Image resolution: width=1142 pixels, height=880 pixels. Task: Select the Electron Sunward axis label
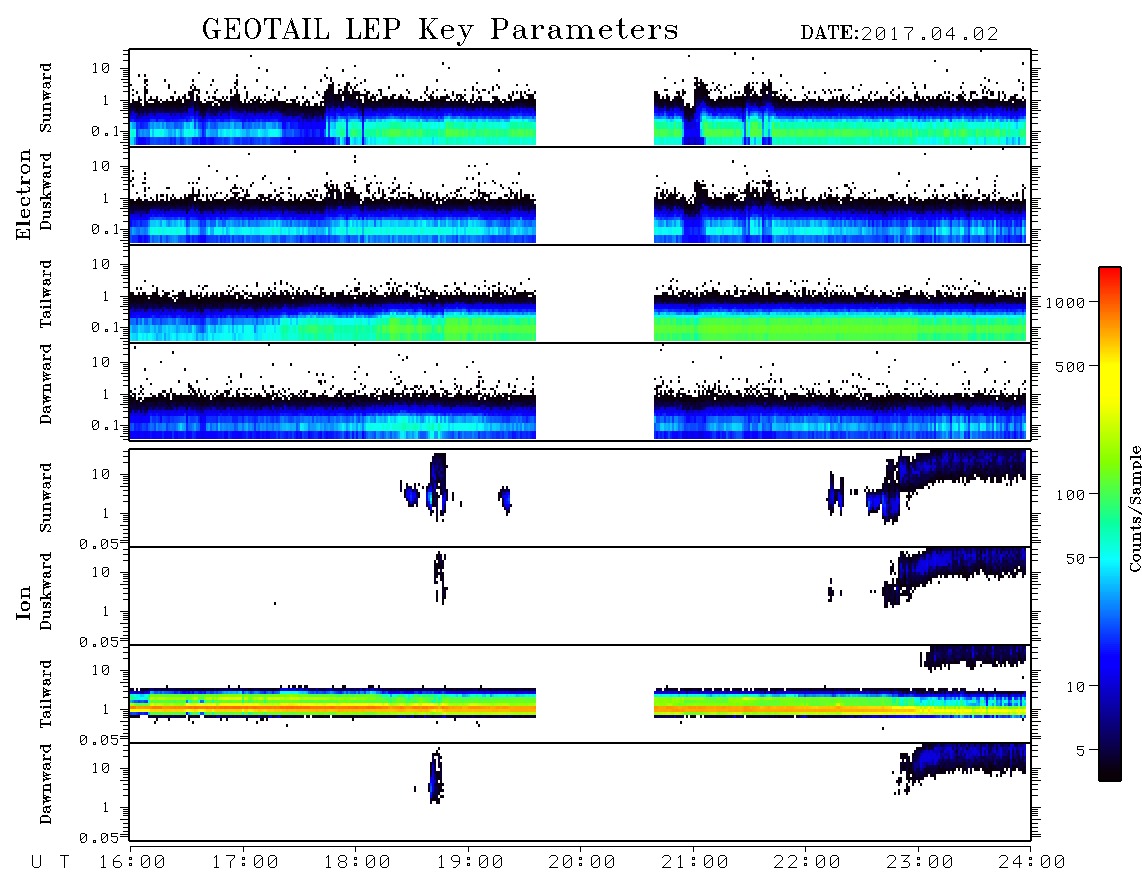coord(46,98)
